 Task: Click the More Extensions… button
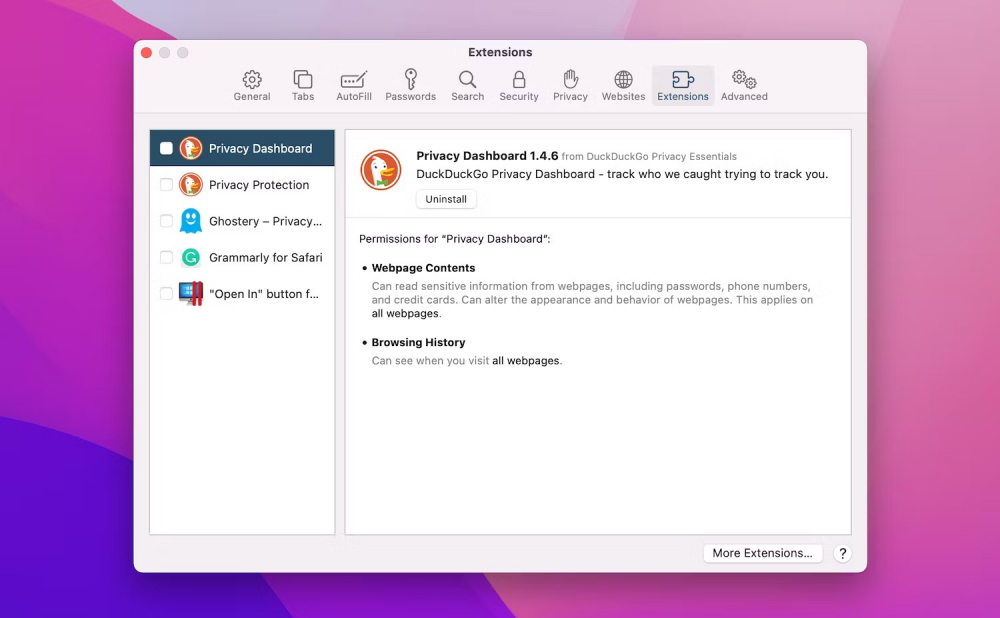[762, 553]
